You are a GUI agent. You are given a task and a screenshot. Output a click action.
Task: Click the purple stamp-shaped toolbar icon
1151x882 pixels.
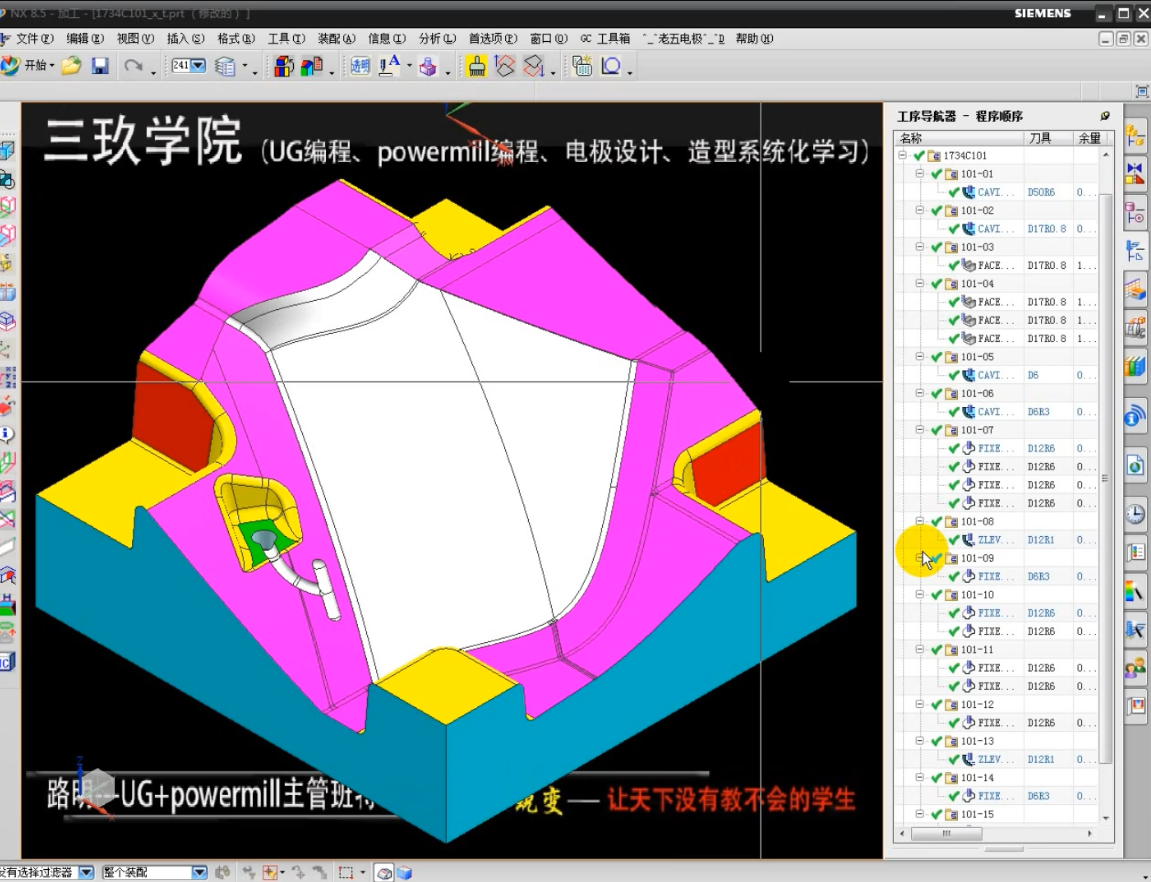[x=428, y=67]
